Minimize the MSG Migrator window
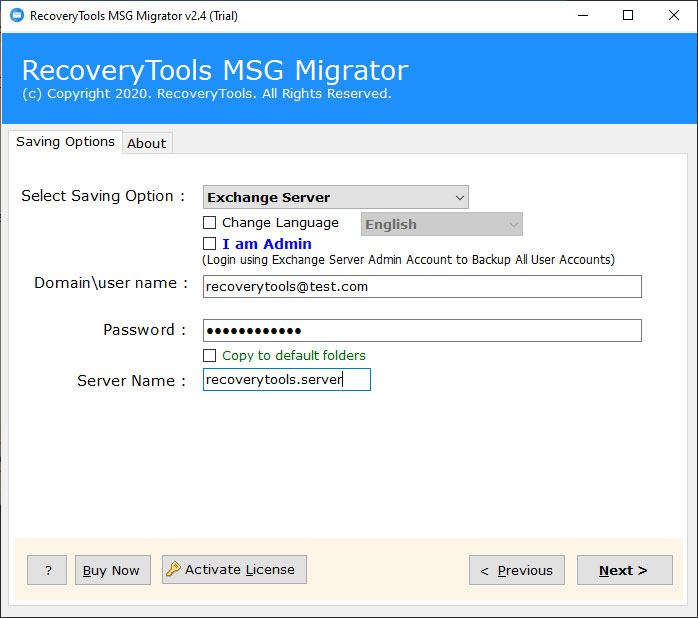The height and width of the screenshot is (618, 698). [583, 16]
